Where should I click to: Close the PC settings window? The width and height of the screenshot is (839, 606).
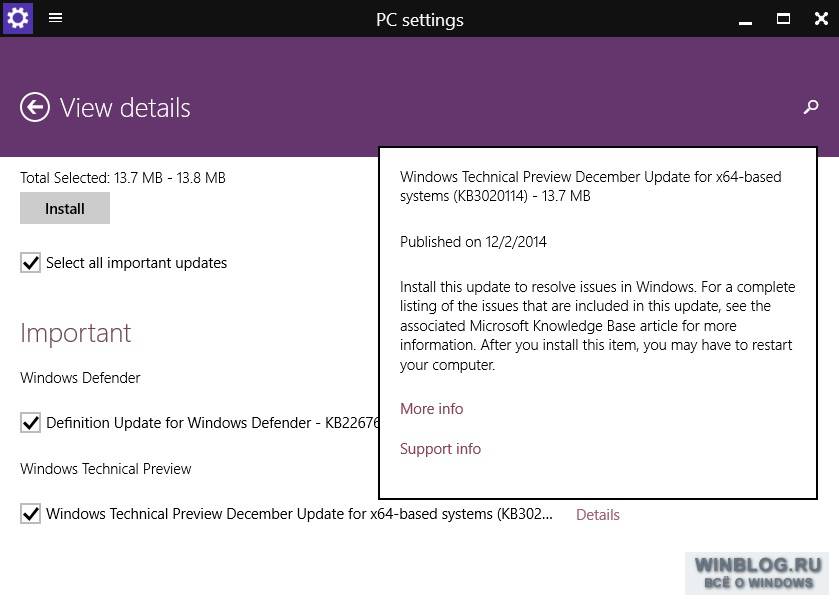tap(821, 19)
